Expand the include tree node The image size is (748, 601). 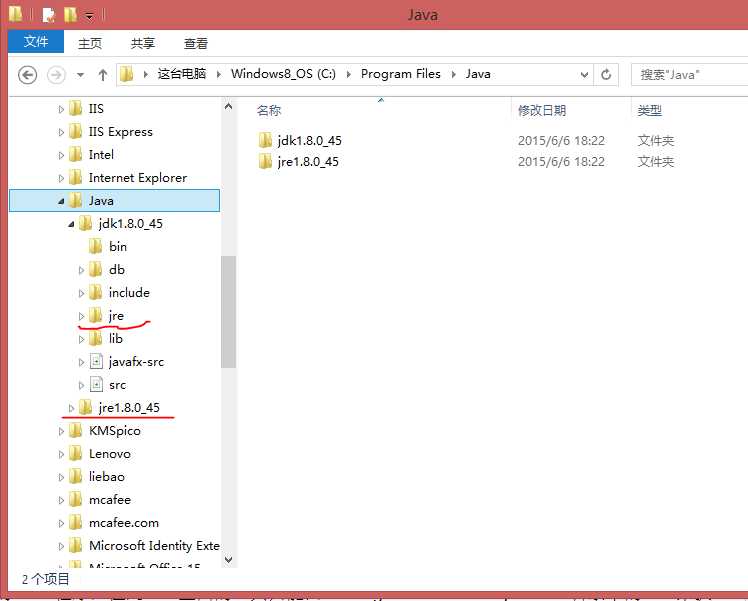81,293
